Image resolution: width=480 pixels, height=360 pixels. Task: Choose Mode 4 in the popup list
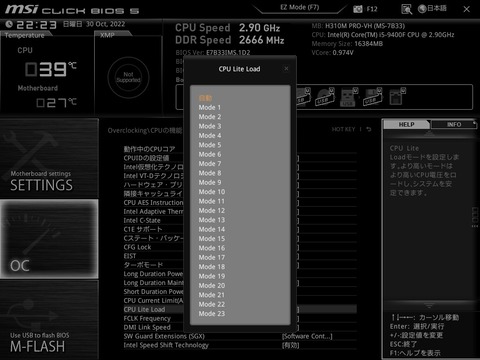point(210,135)
